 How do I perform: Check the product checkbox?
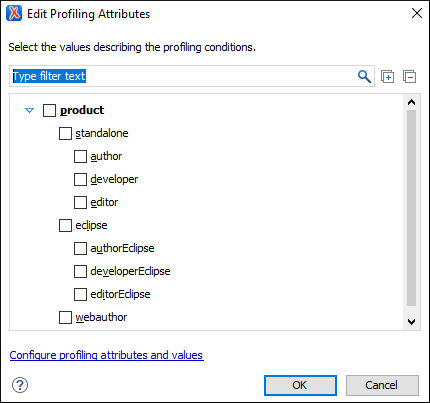coord(49,110)
